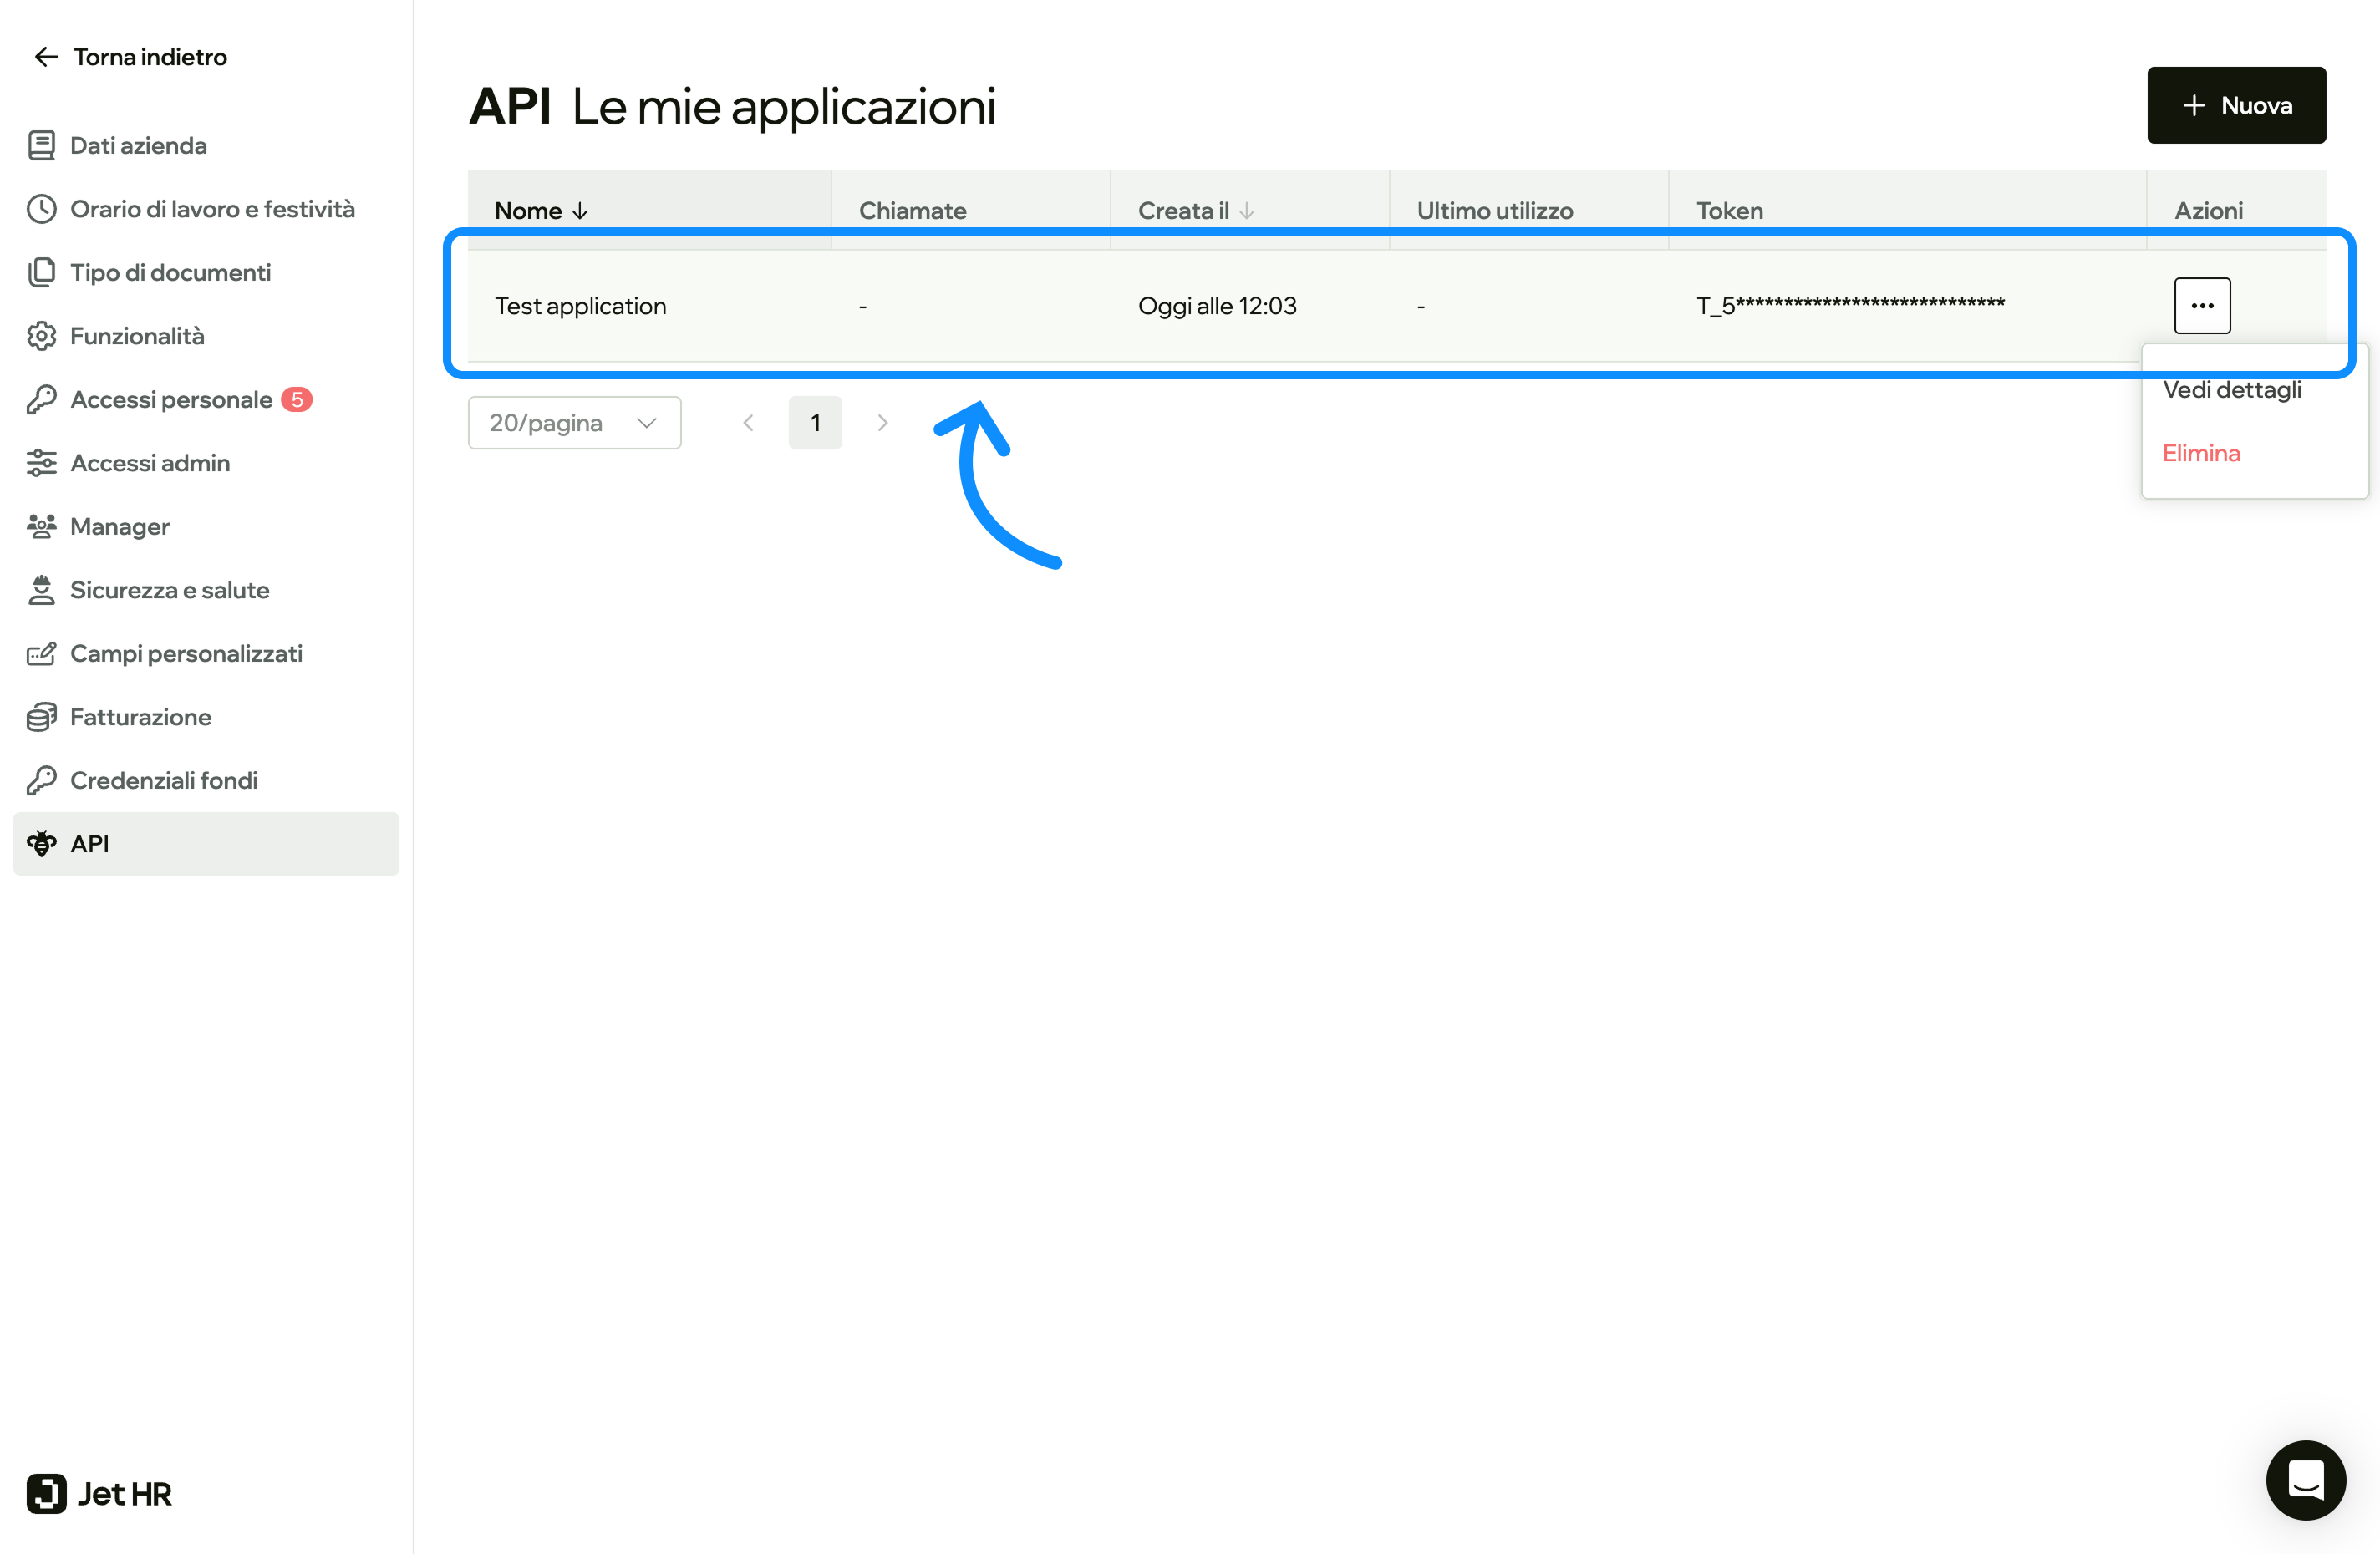Choose Vedi dettagli from the menu
Screen dimensions: 2380x1554
coord(2232,390)
